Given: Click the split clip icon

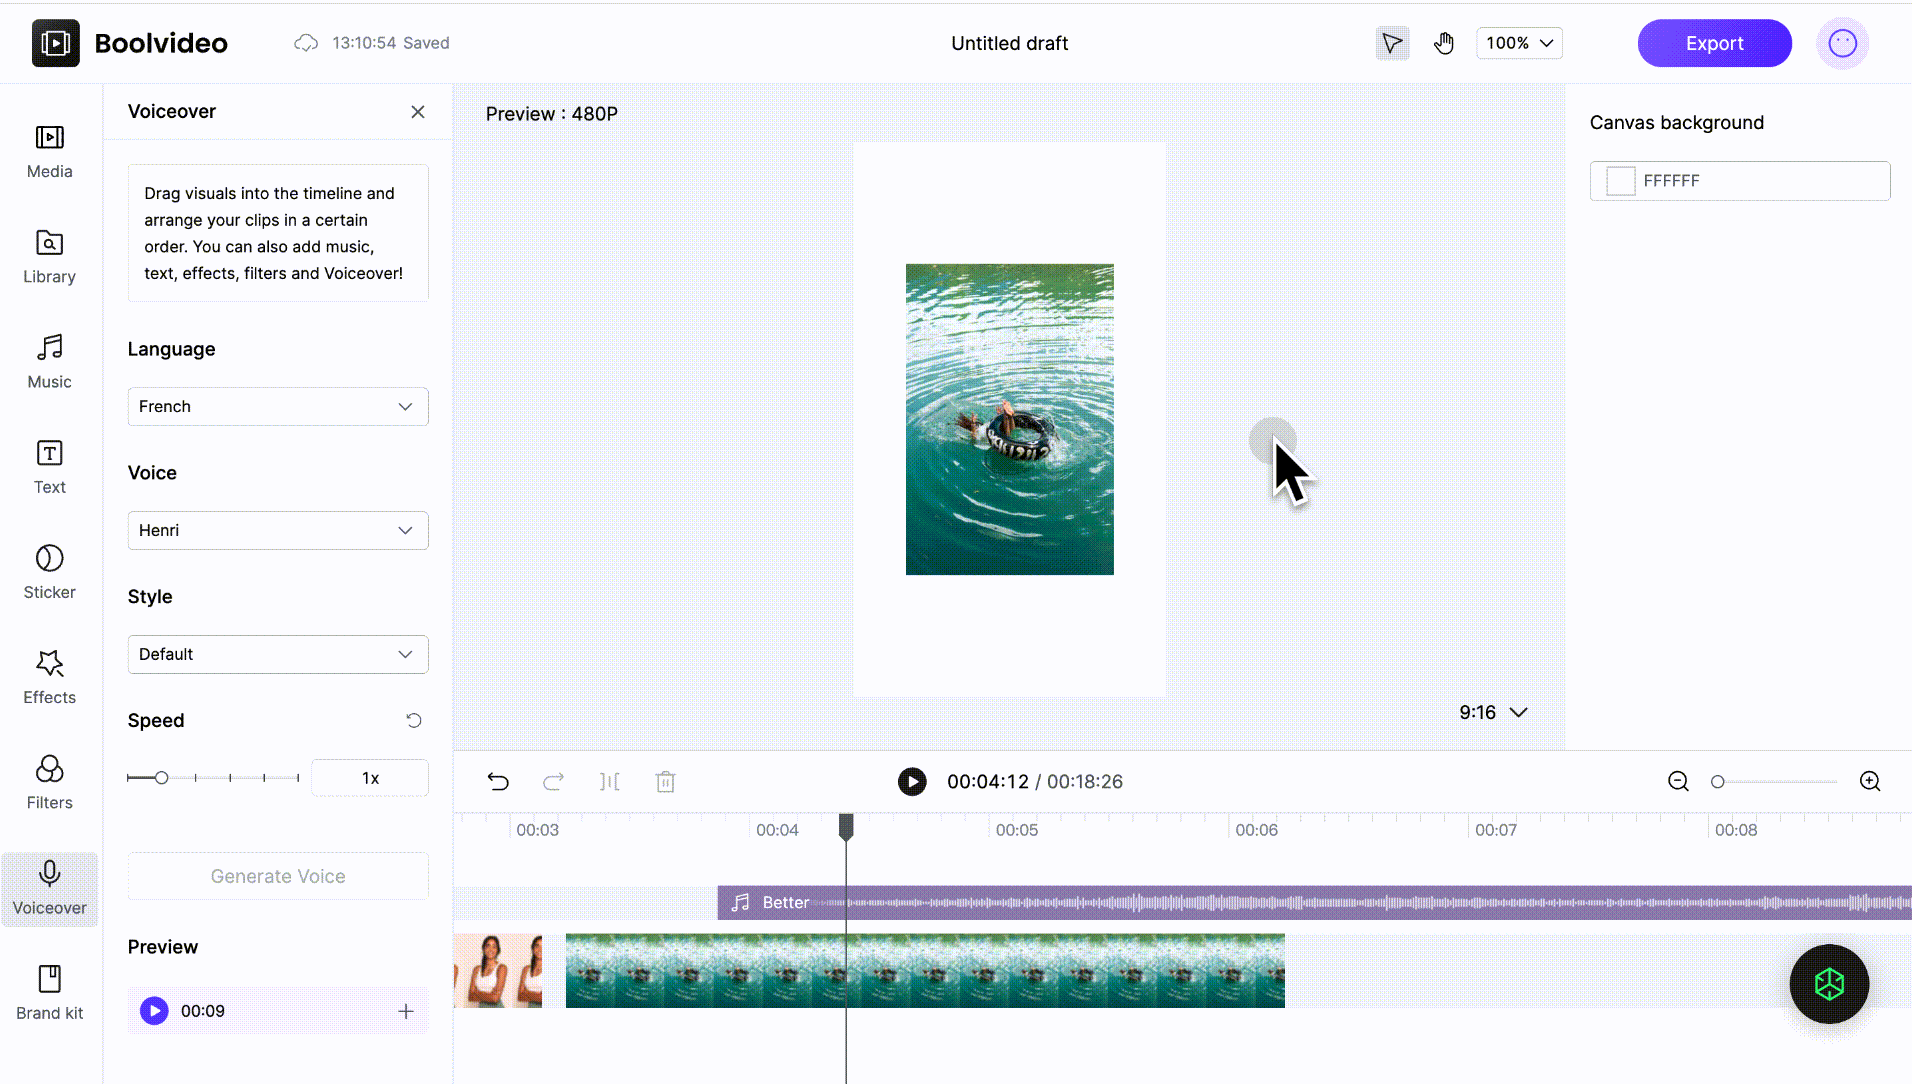Looking at the screenshot, I should pyautogui.click(x=610, y=781).
